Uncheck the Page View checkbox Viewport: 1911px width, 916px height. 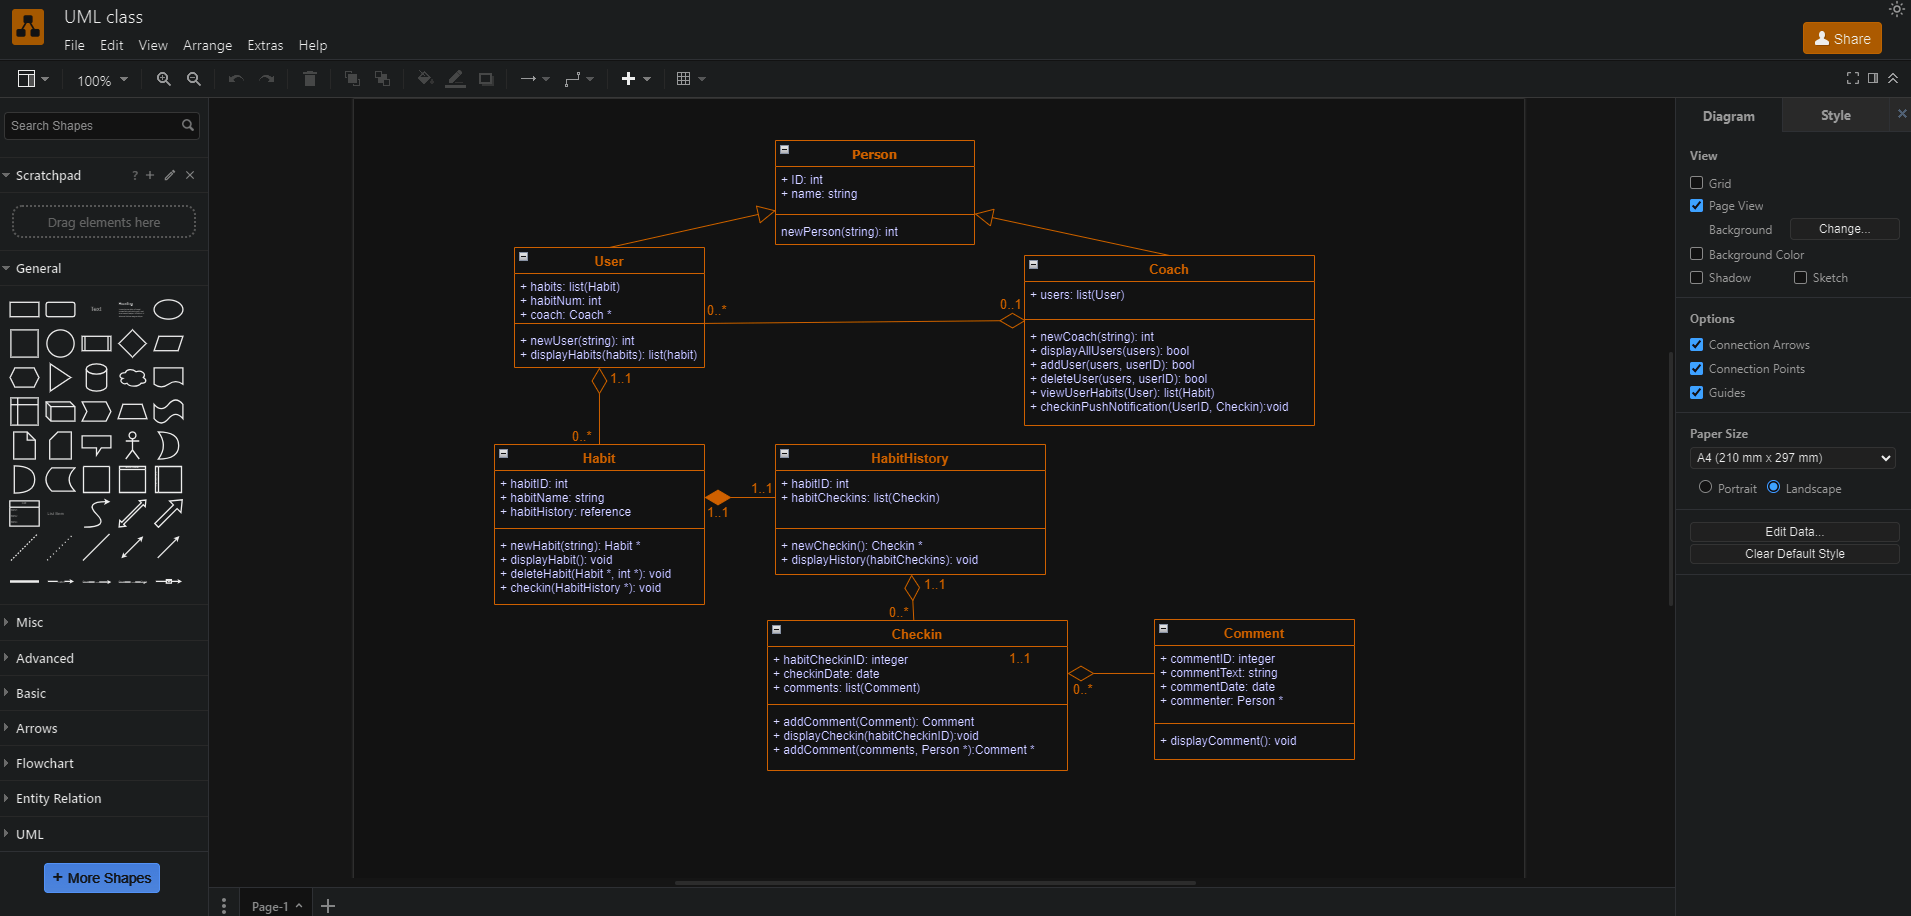click(1696, 206)
